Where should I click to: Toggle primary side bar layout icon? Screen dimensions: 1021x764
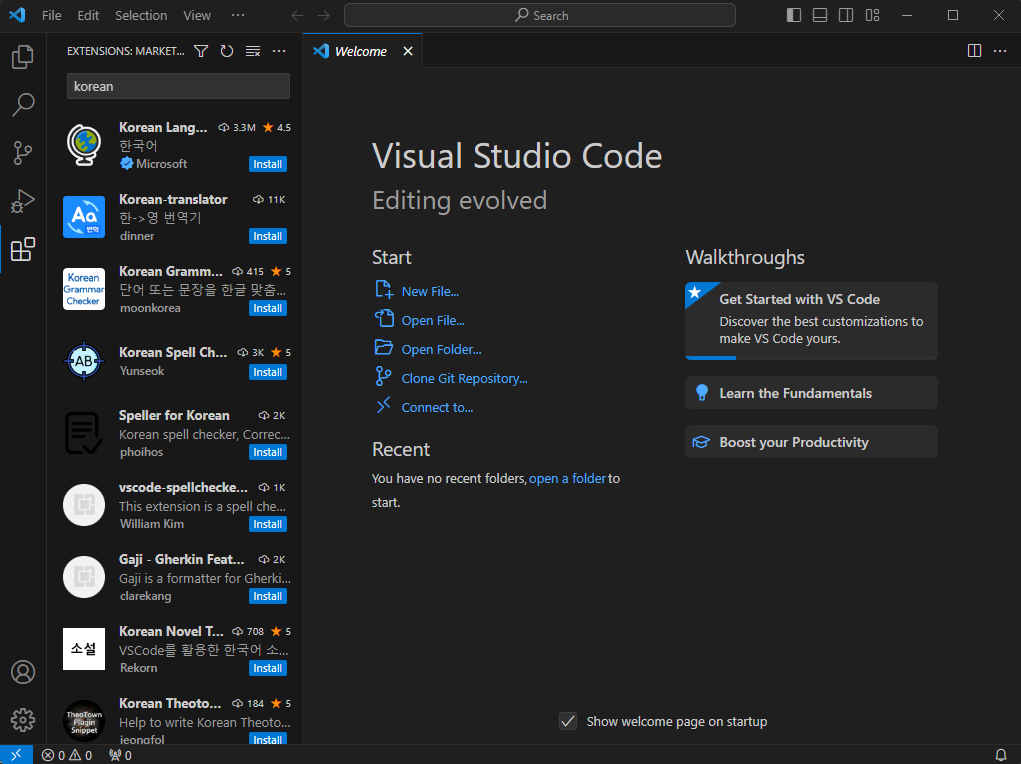click(x=794, y=15)
